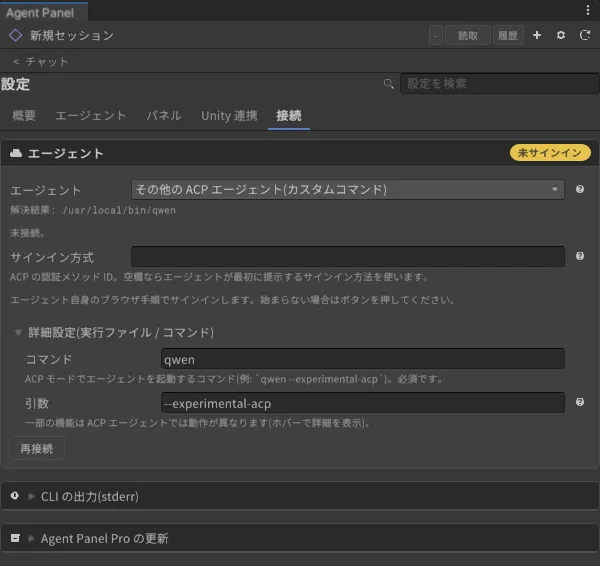Open the agent selection dropdown
This screenshot has height=566, width=600.
point(347,189)
